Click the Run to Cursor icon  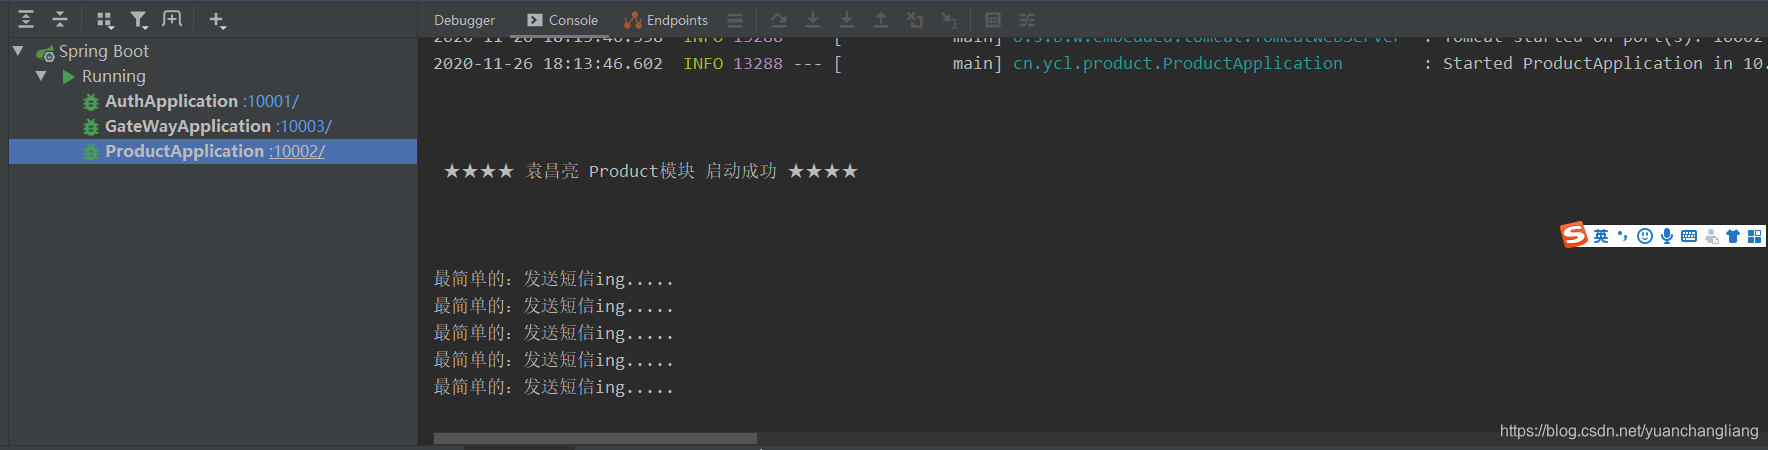[x=949, y=20]
